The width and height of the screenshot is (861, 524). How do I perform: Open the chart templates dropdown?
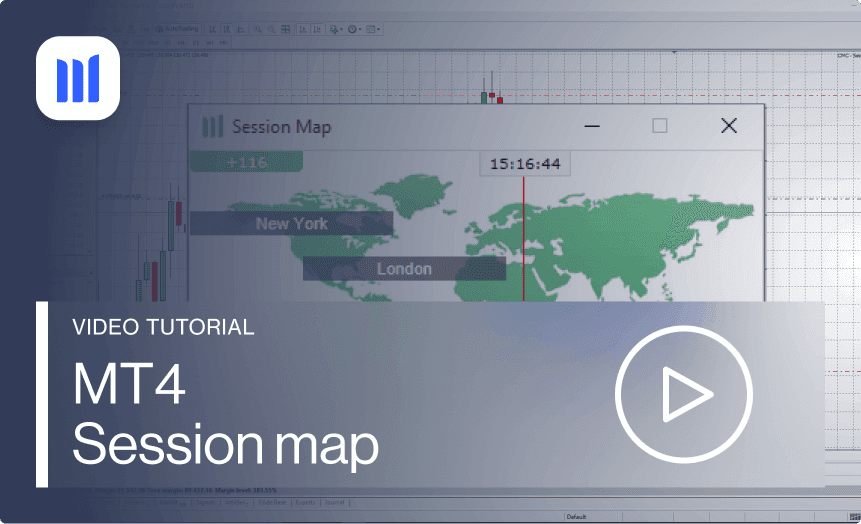(372, 29)
